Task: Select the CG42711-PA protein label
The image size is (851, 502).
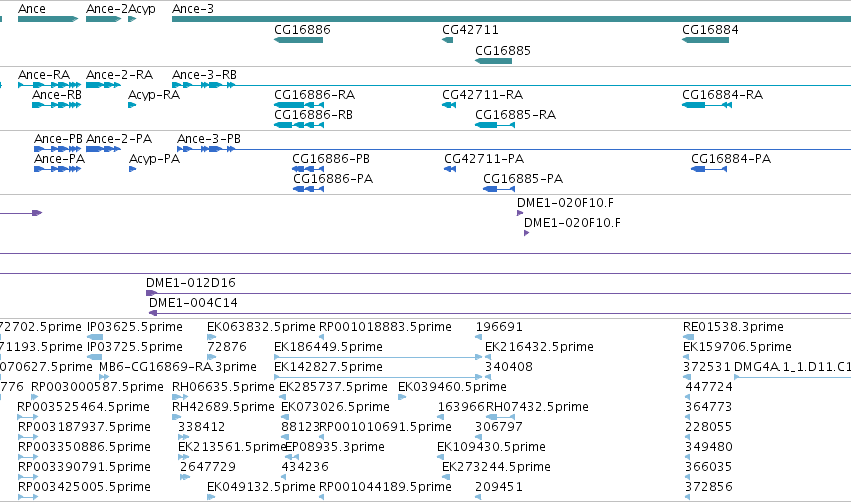Action: click(484, 158)
